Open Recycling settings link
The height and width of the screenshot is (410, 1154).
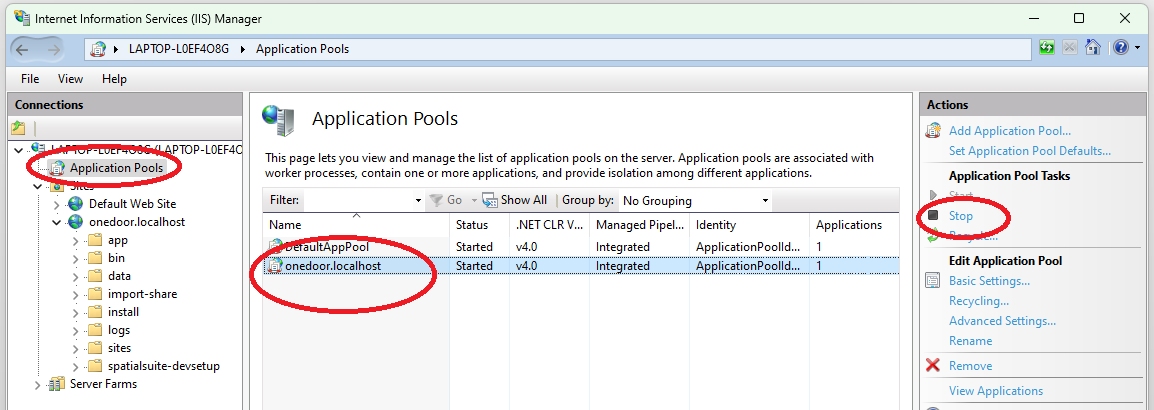point(979,301)
